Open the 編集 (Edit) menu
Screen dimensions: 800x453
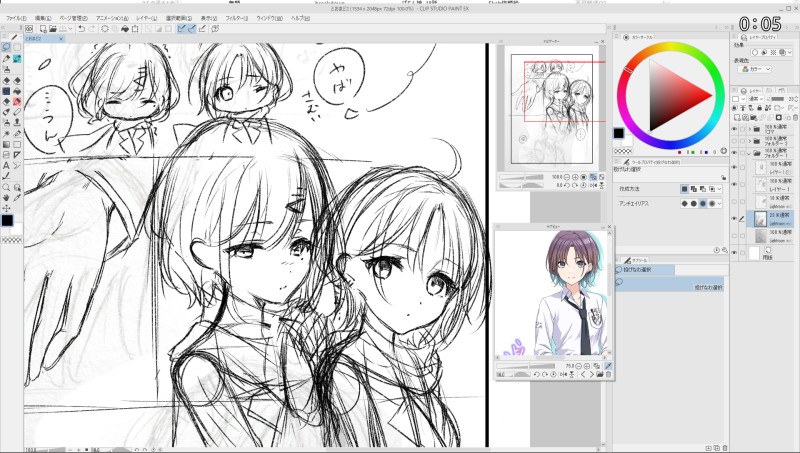(43, 18)
